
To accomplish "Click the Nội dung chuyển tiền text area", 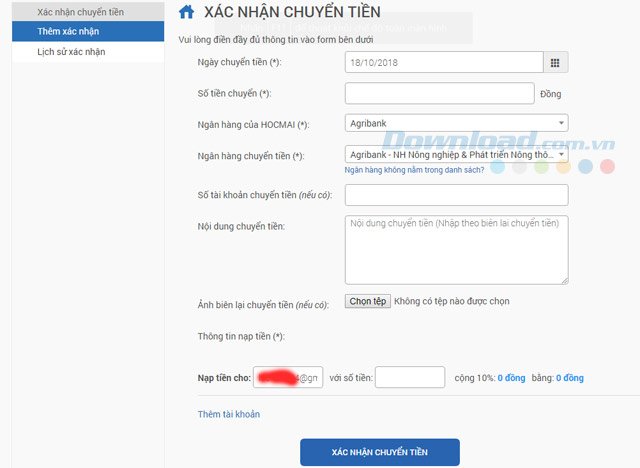I will 456,250.
